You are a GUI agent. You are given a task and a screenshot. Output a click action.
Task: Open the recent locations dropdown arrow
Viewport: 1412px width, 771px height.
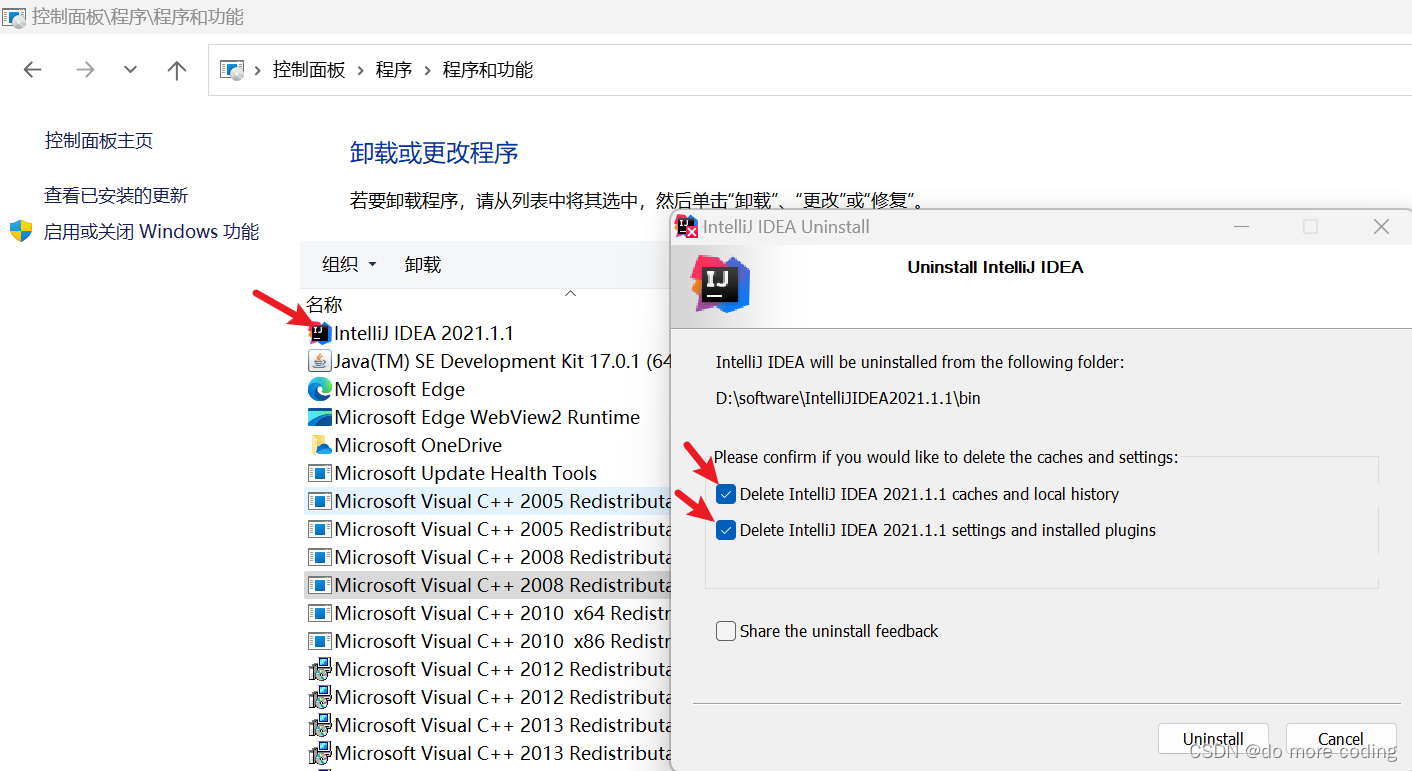130,70
